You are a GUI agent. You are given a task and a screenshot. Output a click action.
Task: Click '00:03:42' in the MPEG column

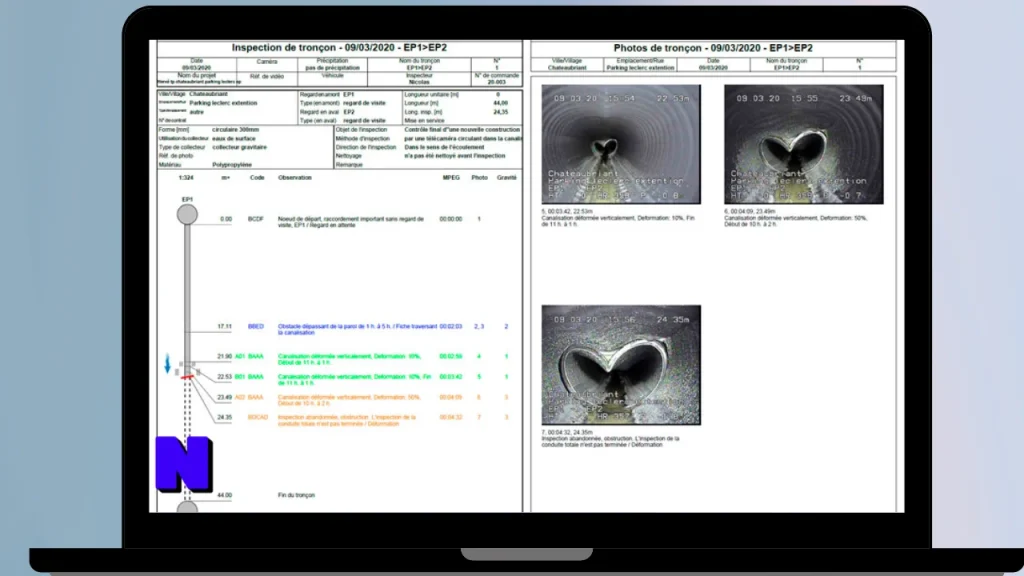[x=451, y=377]
